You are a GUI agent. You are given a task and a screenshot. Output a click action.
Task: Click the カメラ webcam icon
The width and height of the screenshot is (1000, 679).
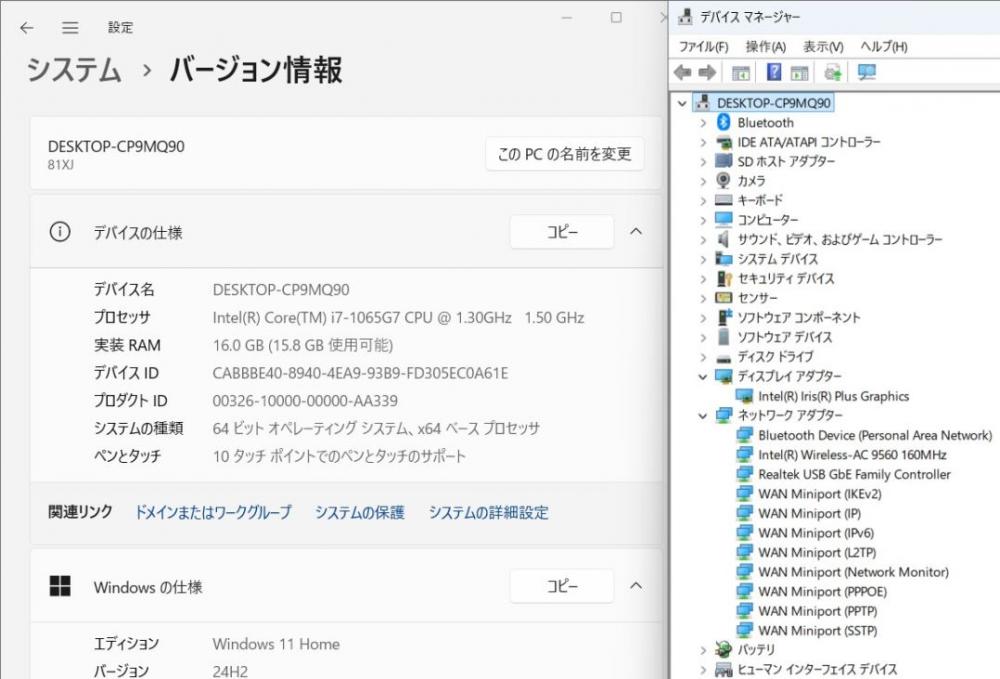tap(723, 180)
